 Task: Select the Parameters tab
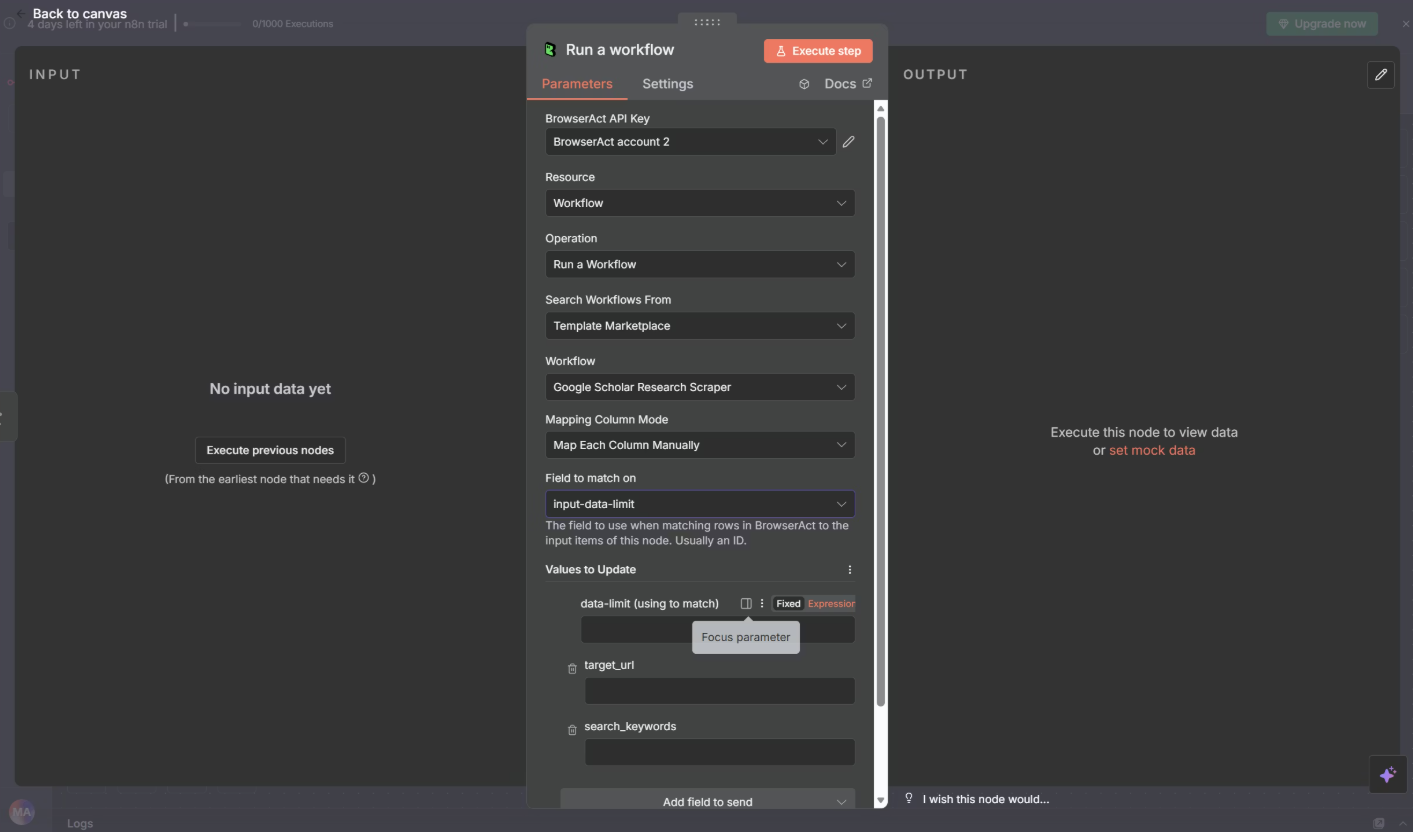coord(577,84)
